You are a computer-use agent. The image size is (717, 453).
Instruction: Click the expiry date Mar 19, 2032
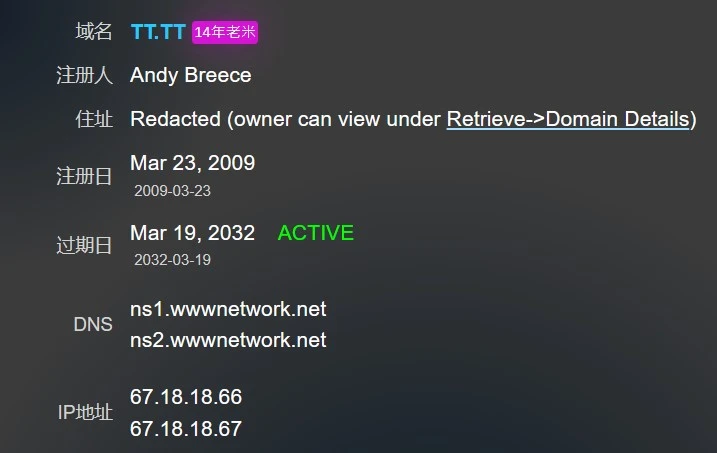click(192, 233)
